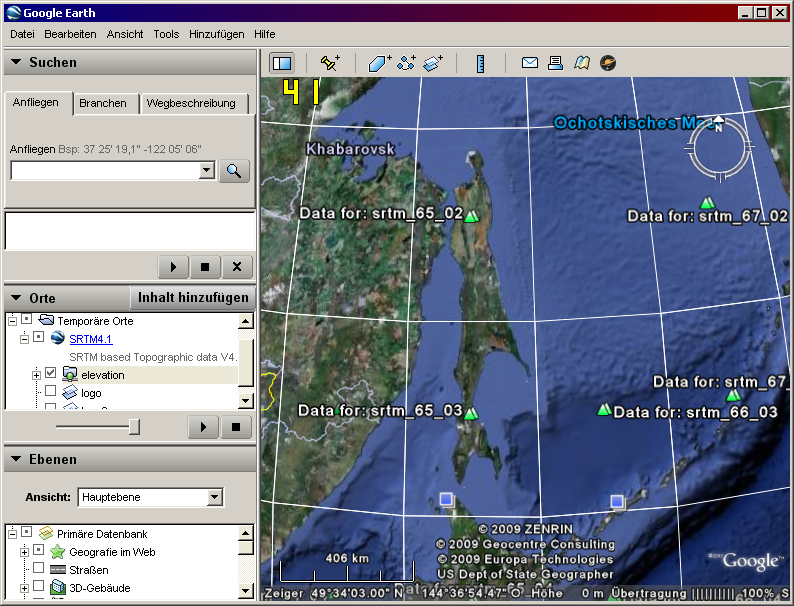Click the print icon in toolbar
The image size is (794, 606).
tap(555, 63)
